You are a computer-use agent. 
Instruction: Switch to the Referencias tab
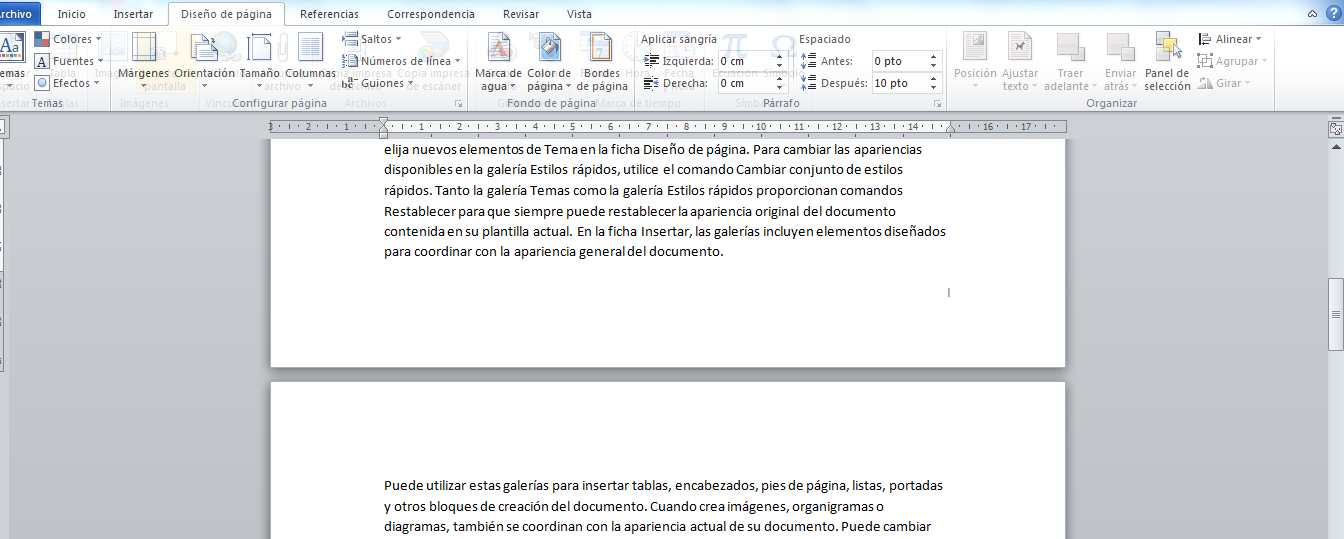[330, 14]
